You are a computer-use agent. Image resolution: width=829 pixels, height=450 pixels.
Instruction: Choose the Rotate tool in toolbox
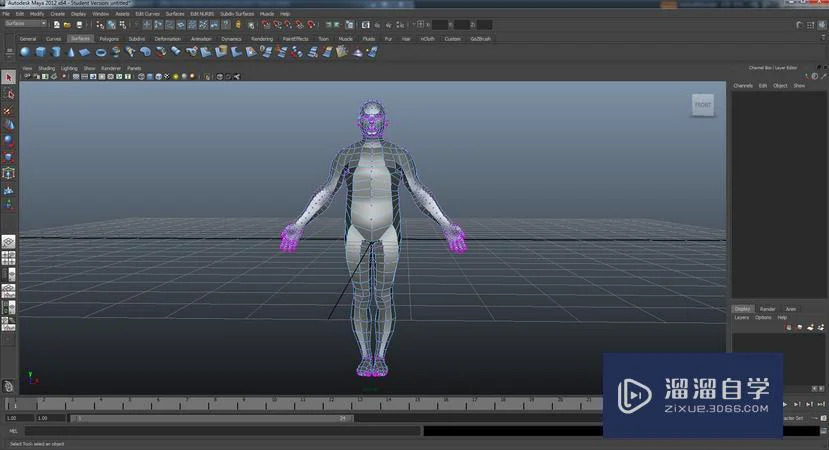8,141
